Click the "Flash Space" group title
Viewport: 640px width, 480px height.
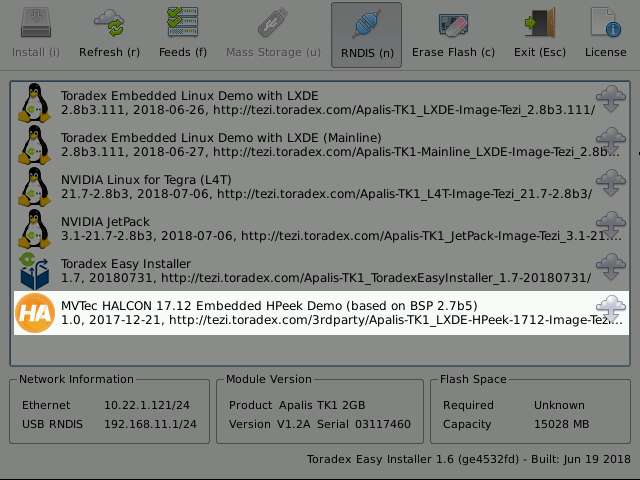tap(473, 379)
